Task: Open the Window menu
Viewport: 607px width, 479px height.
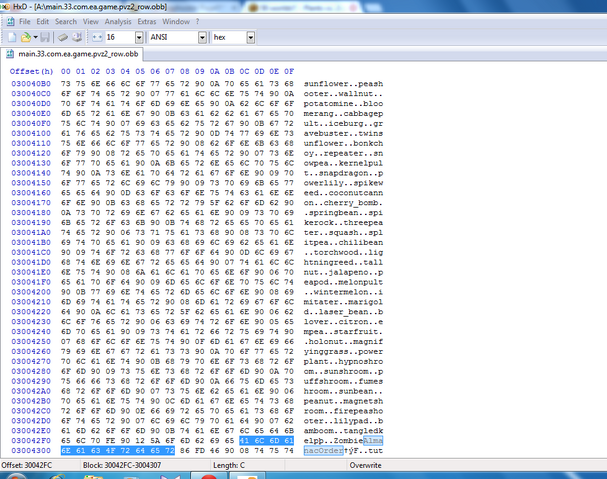Action: point(176,22)
